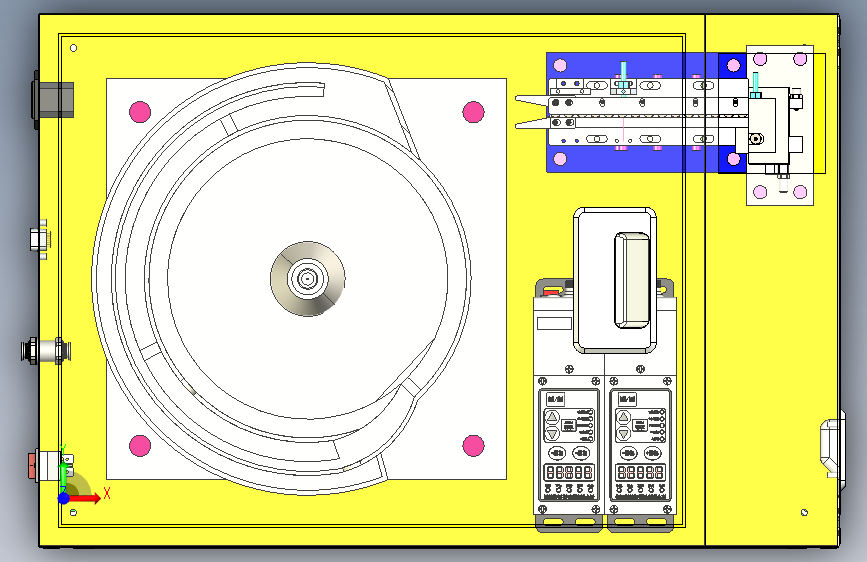The height and width of the screenshot is (562, 867).
Task: Select the gray mounting foot under the left controller
Action: (x=569, y=523)
